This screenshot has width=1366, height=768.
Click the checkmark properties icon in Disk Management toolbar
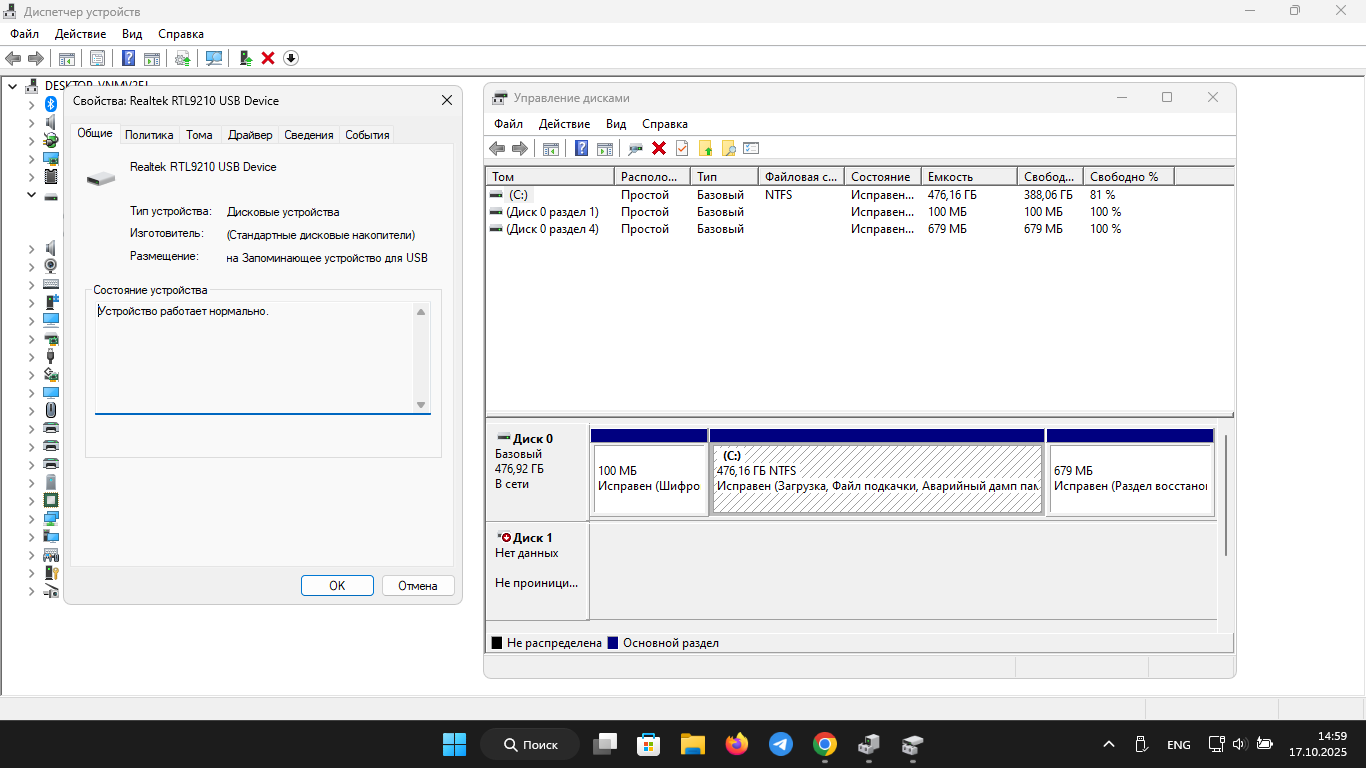682,148
